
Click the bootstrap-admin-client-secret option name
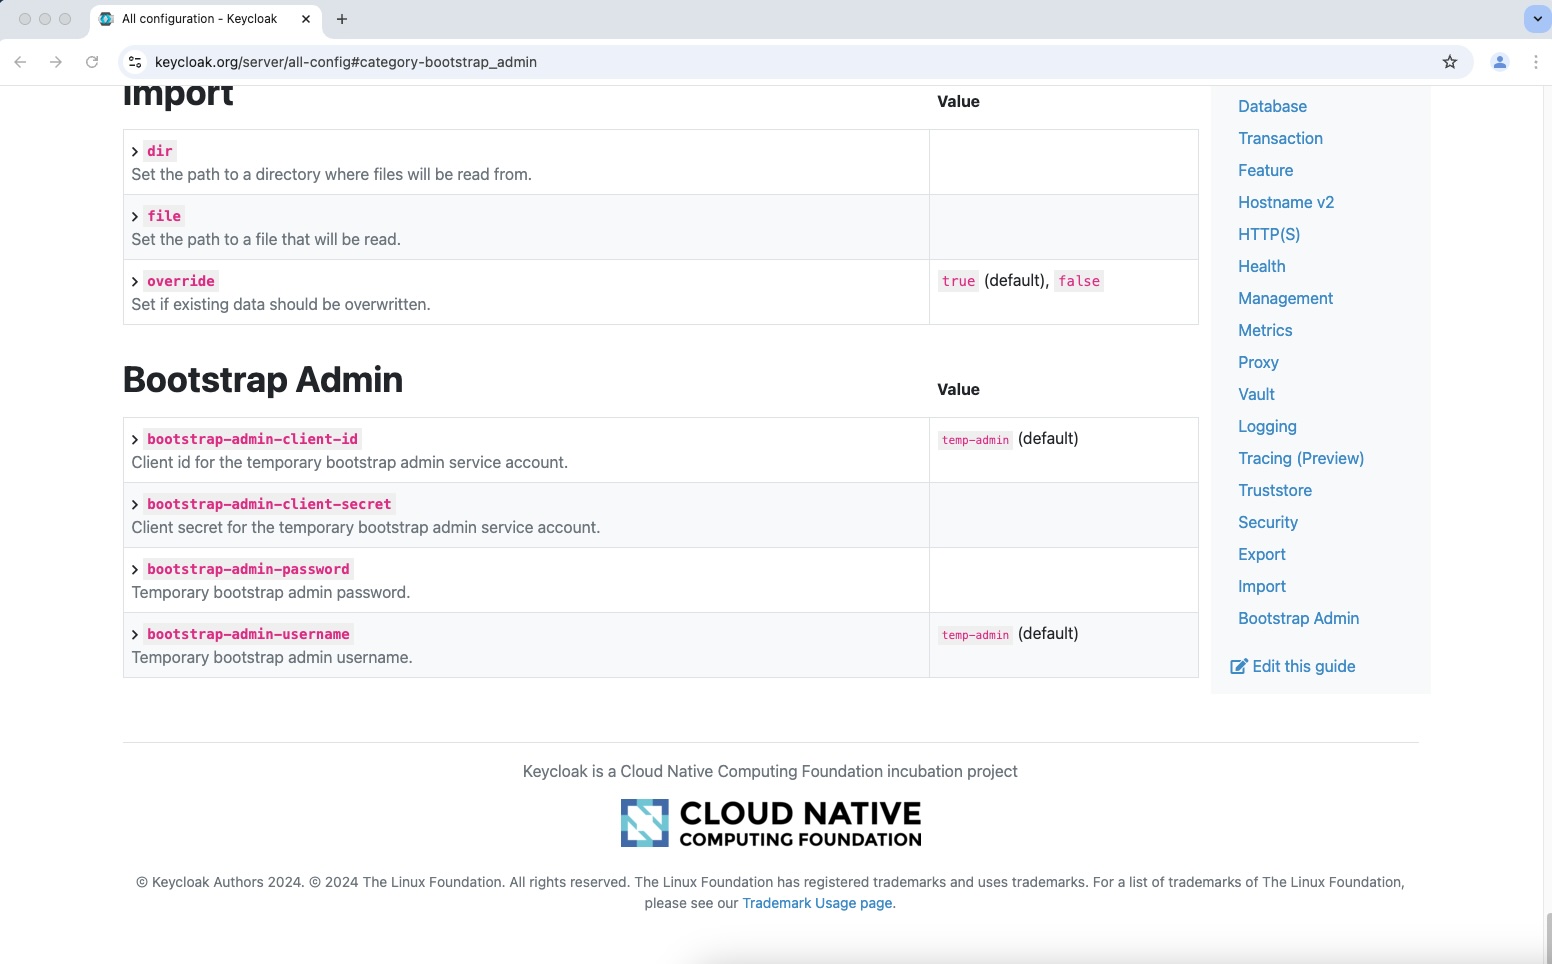pos(269,504)
